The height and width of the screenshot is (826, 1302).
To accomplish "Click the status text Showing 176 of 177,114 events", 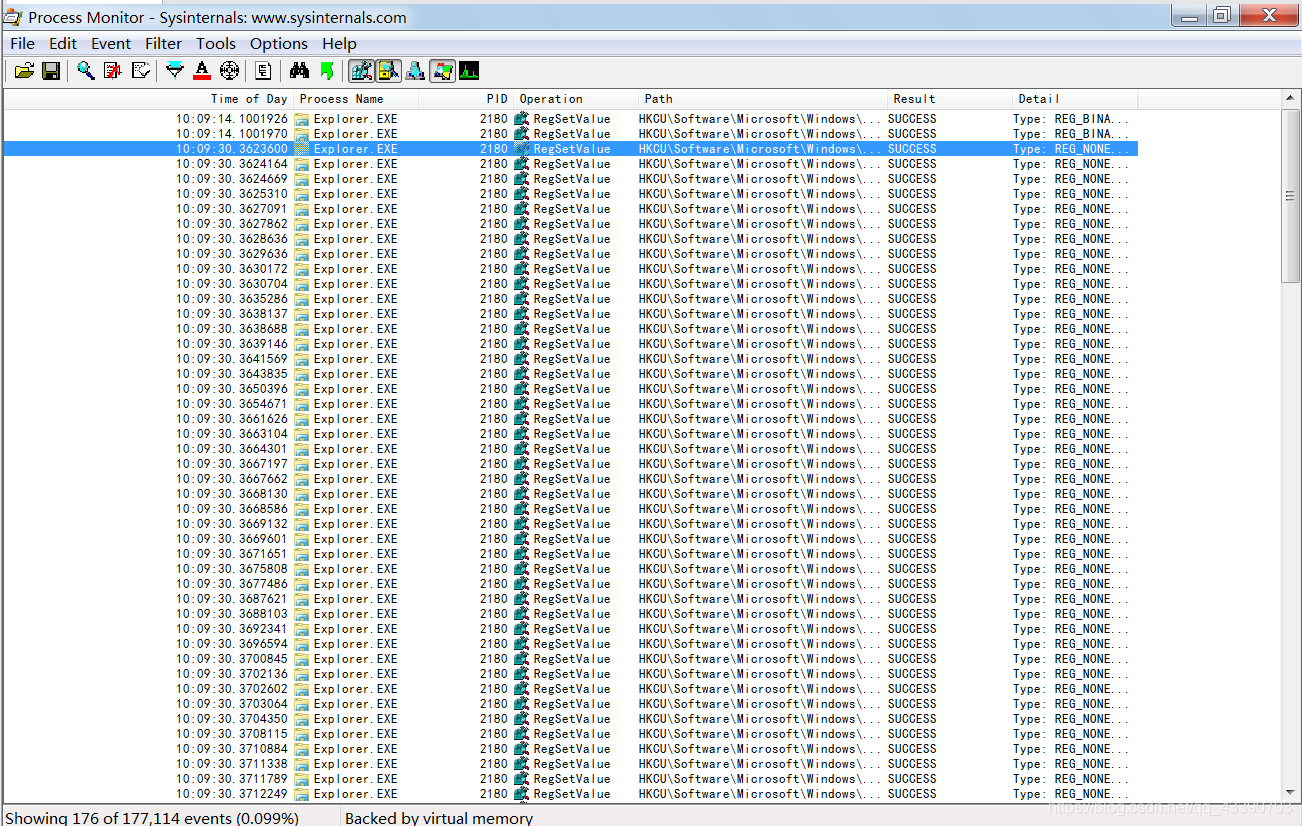I will tap(152, 818).
